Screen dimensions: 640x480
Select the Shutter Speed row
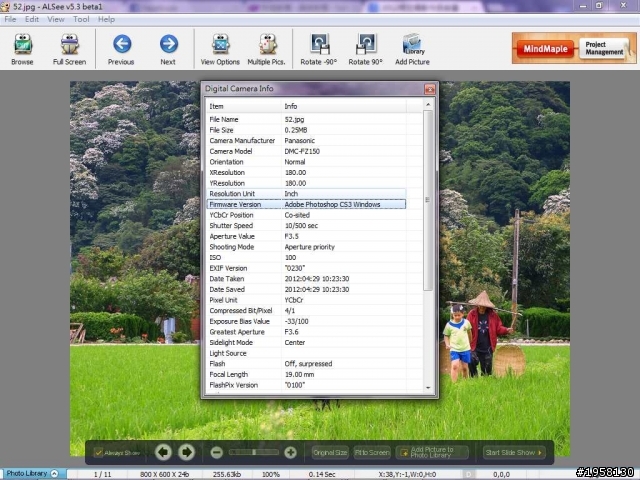[306, 225]
